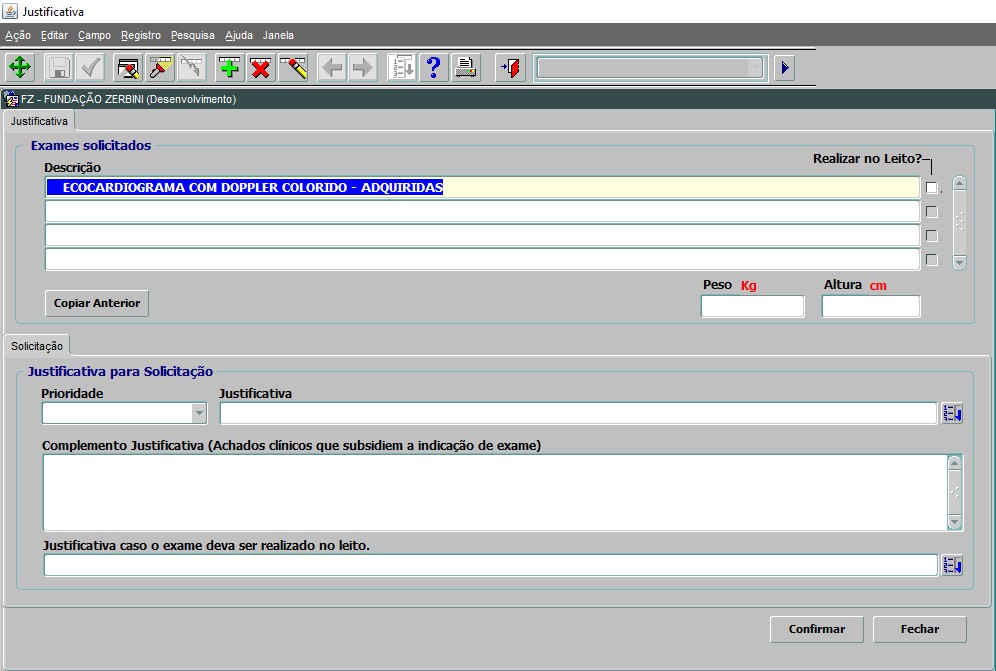The width and height of the screenshot is (996, 671).
Task: Toggle the third row Realizar no Leito checkbox
Action: (931, 236)
